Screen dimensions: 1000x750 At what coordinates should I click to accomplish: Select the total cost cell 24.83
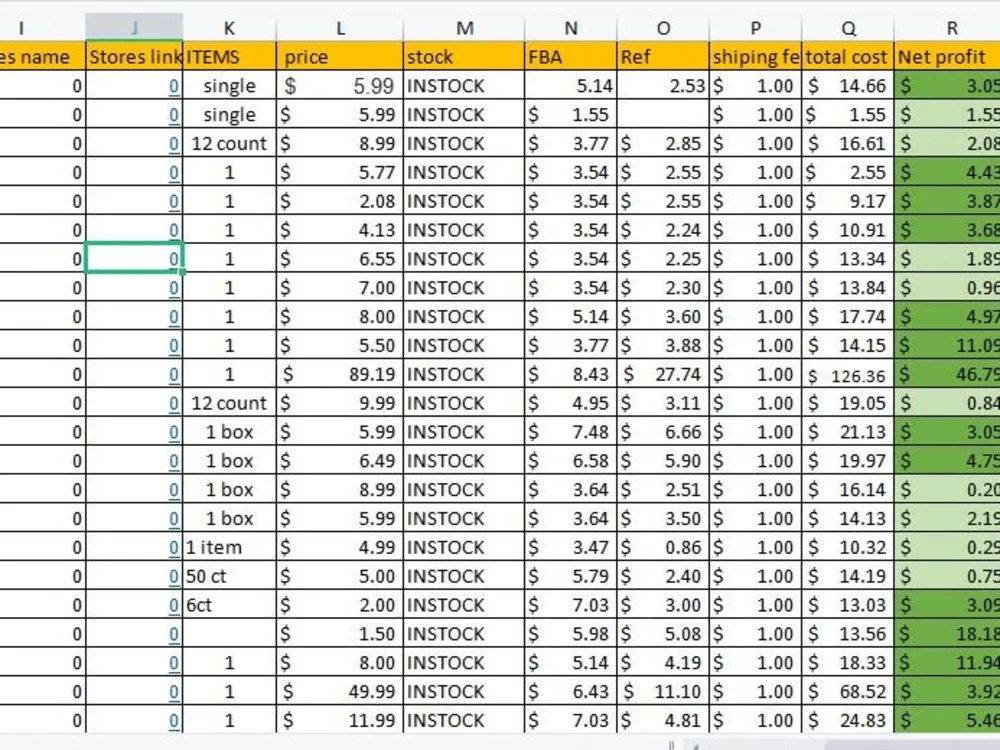[848, 721]
